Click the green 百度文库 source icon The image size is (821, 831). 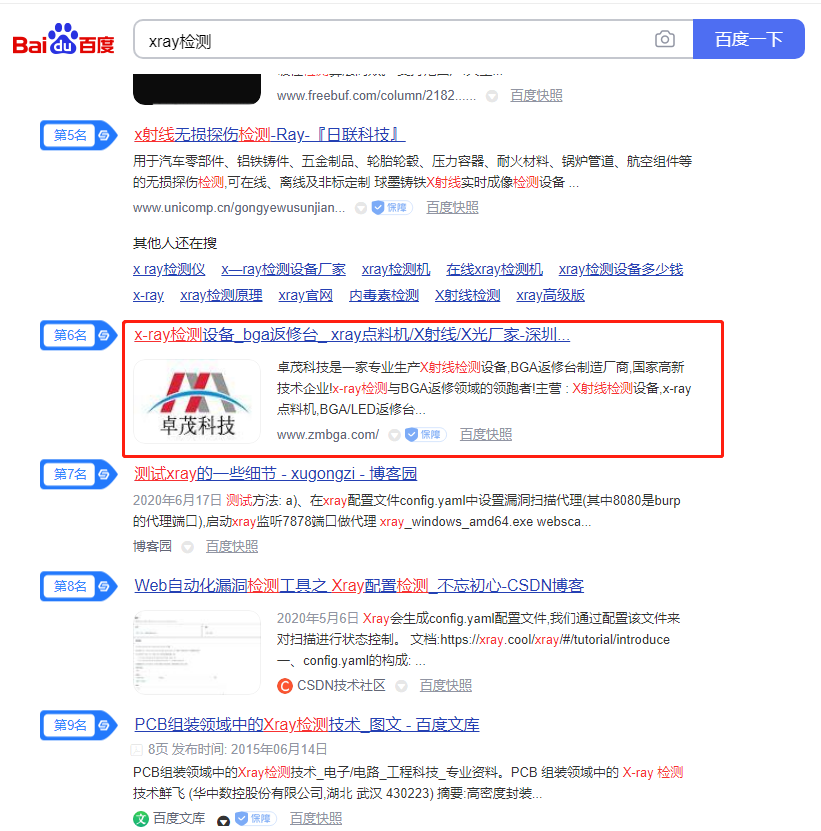pyautogui.click(x=140, y=819)
